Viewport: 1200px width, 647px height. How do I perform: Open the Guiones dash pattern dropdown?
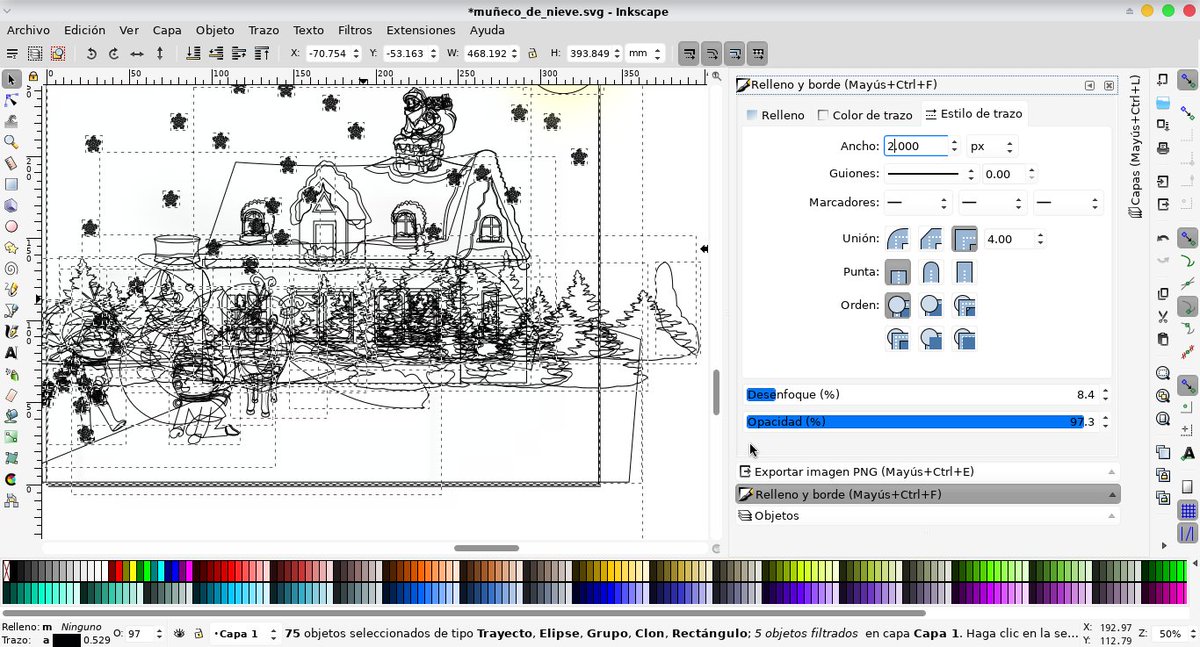(931, 174)
